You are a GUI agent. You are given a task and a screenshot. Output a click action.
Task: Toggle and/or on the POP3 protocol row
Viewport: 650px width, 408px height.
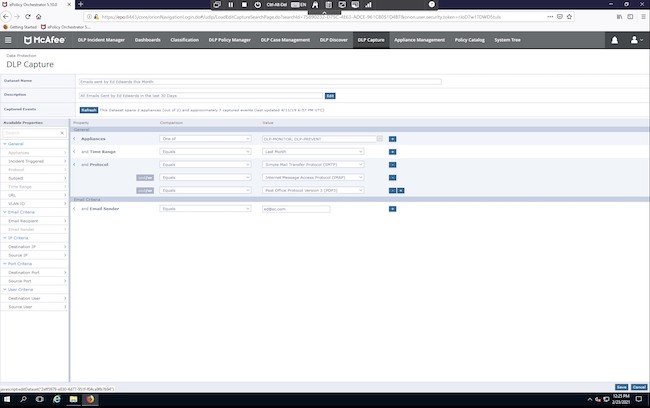[145, 190]
